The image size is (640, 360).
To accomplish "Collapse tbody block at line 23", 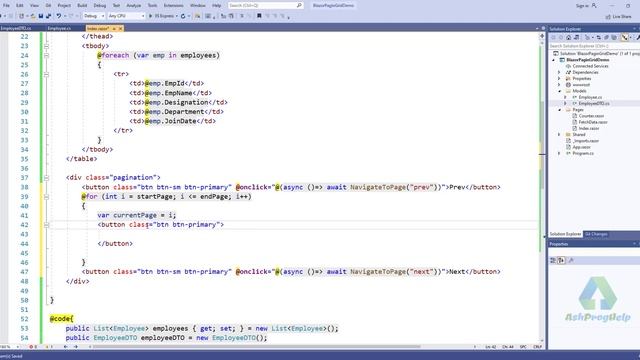I will 47,46.
